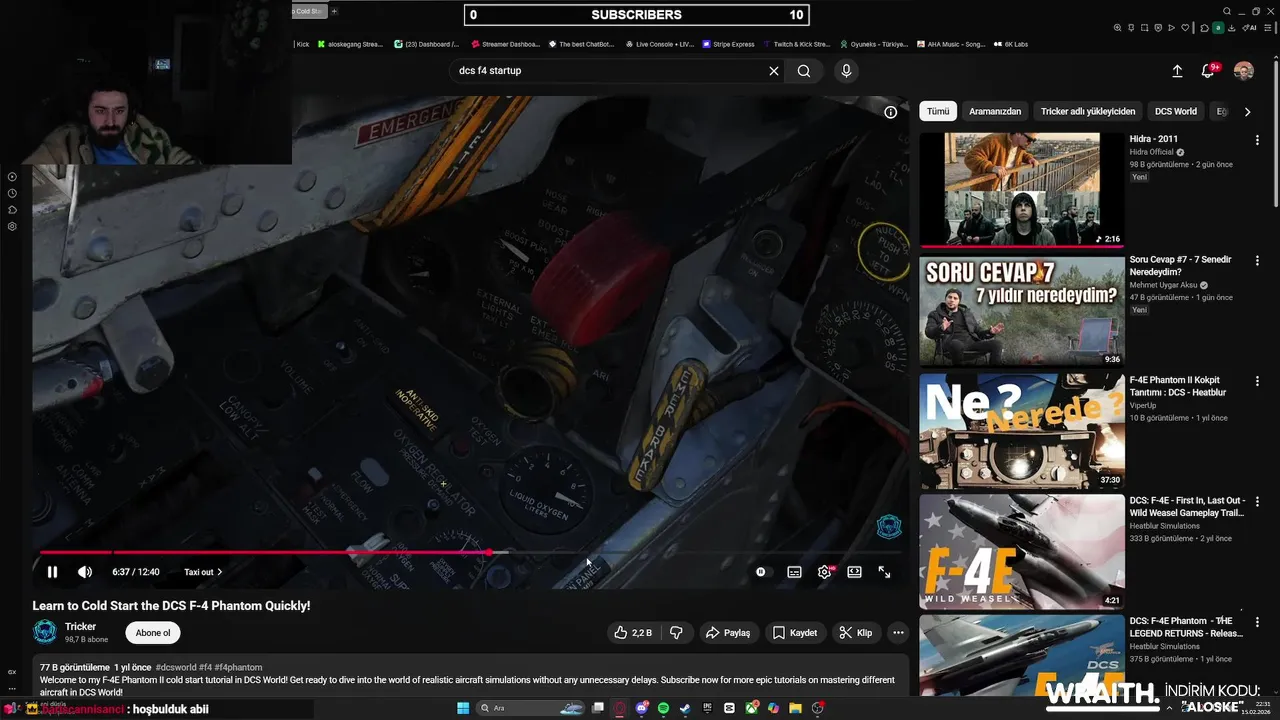Viewport: 1280px width, 720px height.
Task: Open a new browser tab with plus
Action: click(x=334, y=11)
